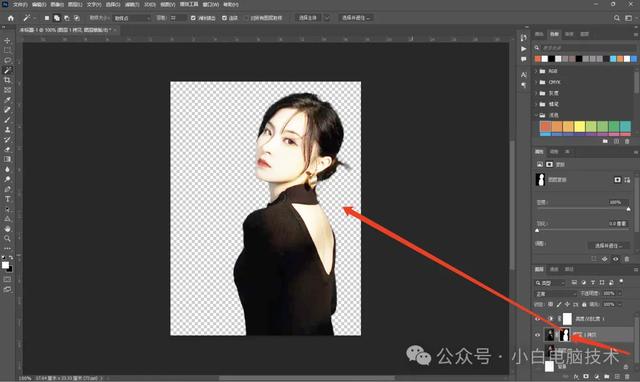Select the Horizontal Type tool
Viewport: 640px width, 382px height.
click(x=7, y=199)
